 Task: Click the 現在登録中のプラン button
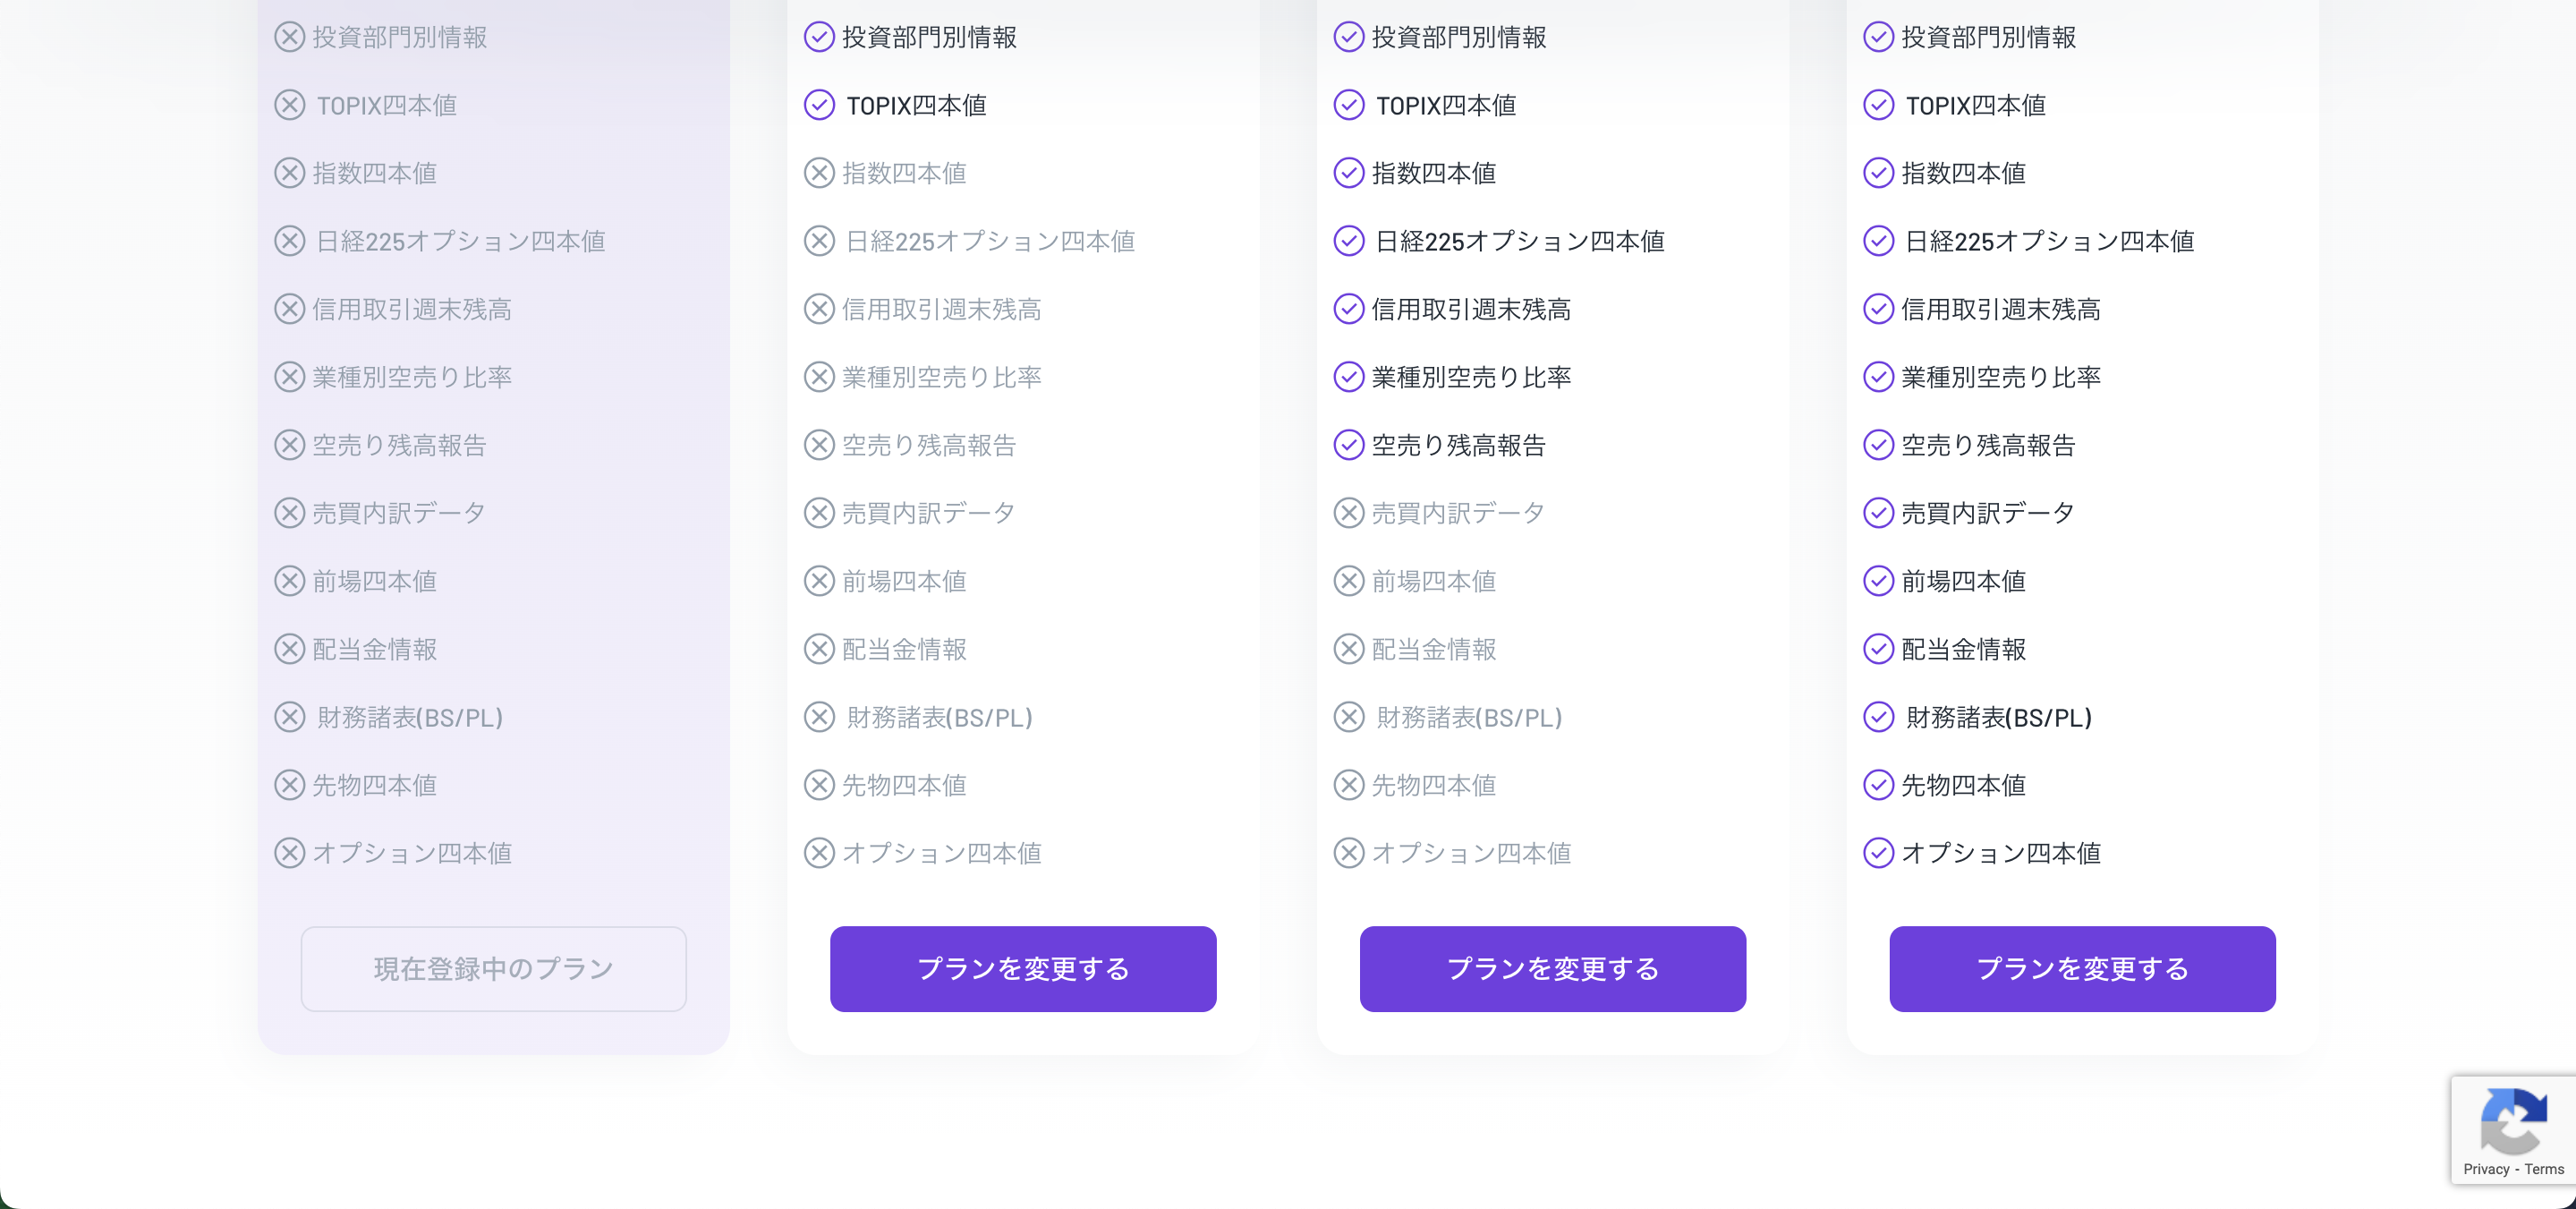(x=492, y=968)
